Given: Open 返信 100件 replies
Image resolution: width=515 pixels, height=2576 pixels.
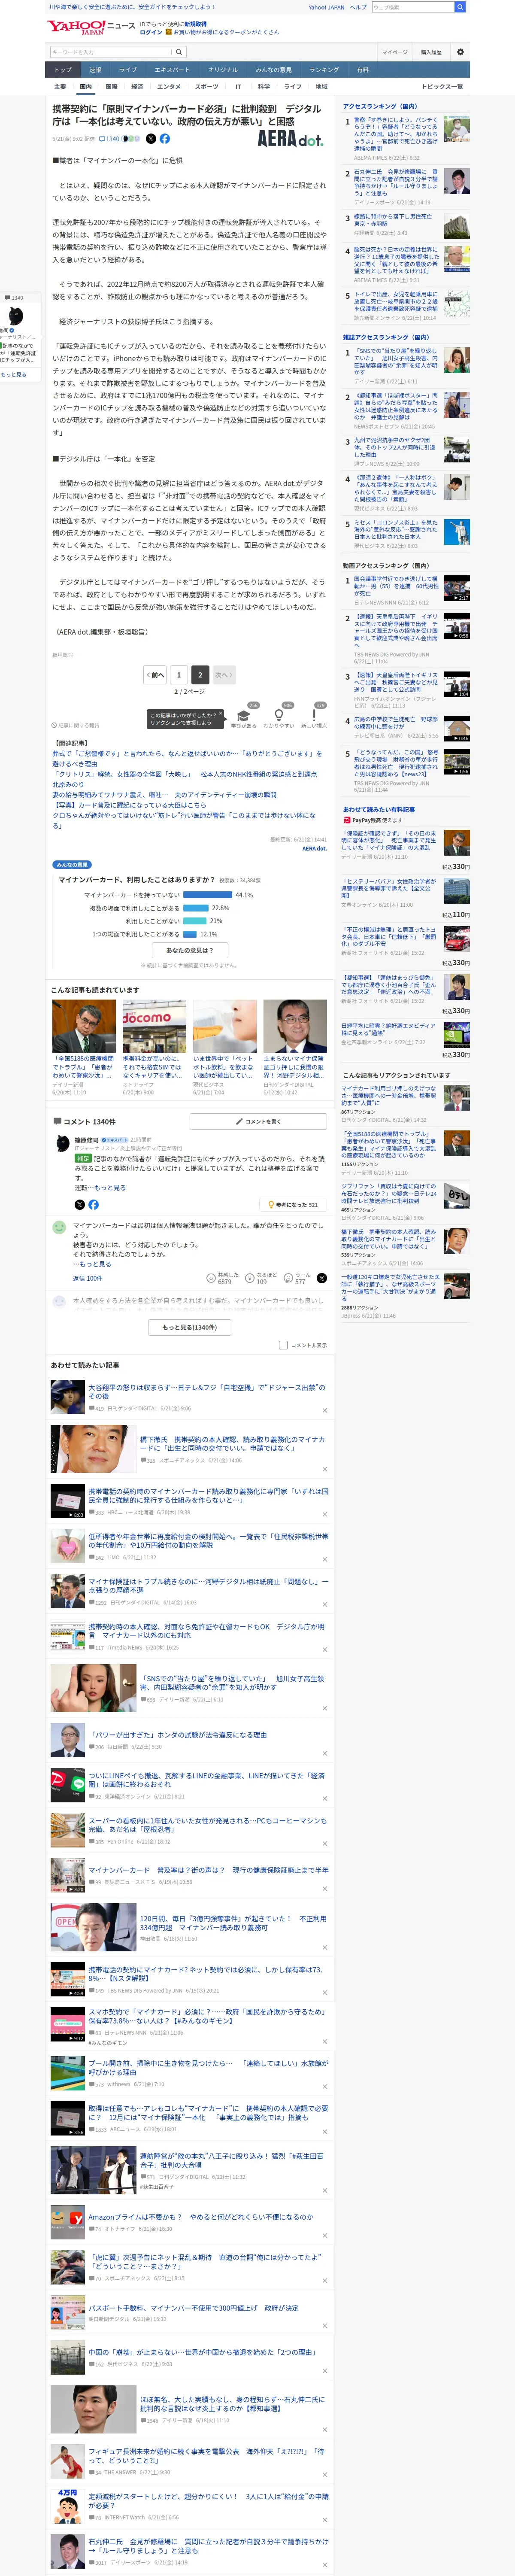Looking at the screenshot, I should point(87,1278).
